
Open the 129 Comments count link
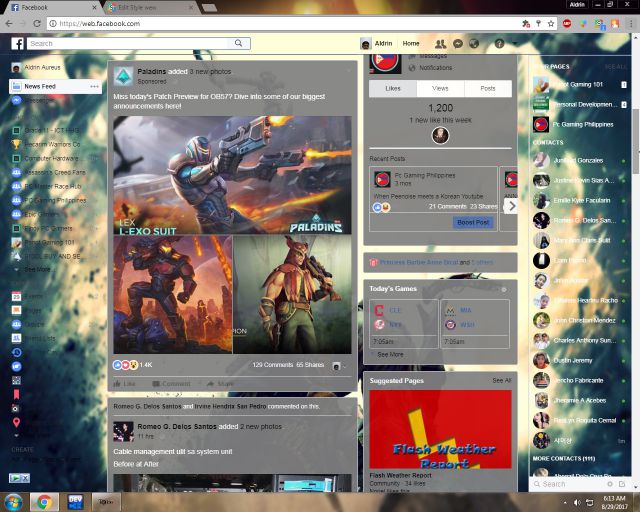tap(273, 365)
